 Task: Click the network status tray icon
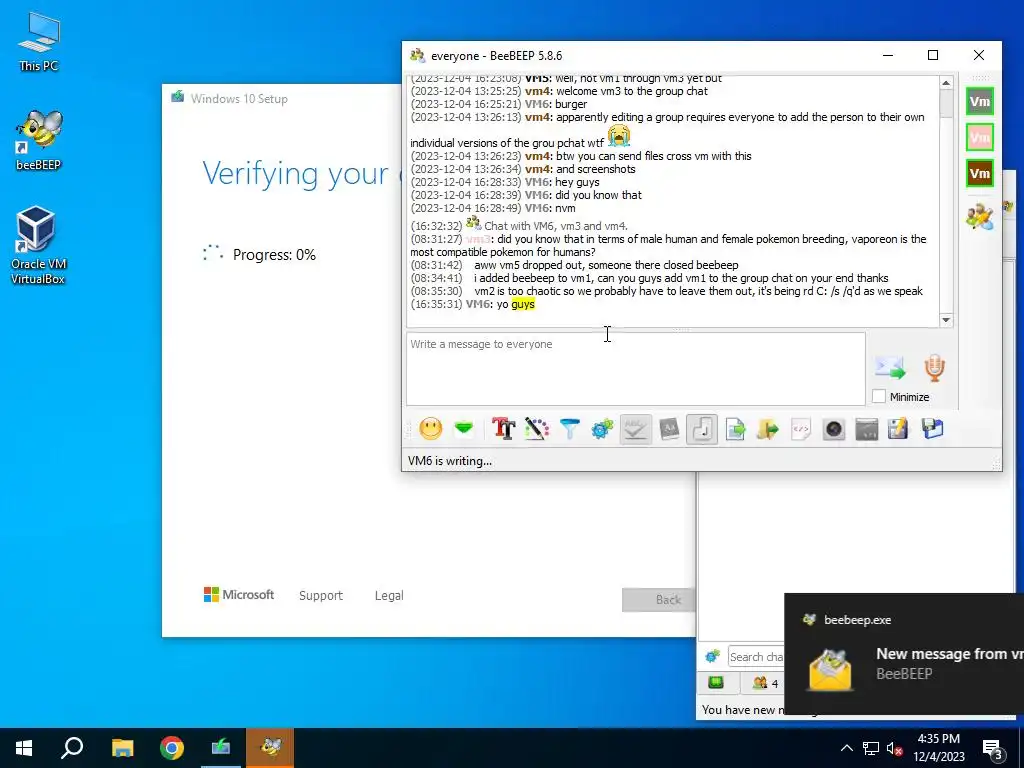pyautogui.click(x=871, y=748)
